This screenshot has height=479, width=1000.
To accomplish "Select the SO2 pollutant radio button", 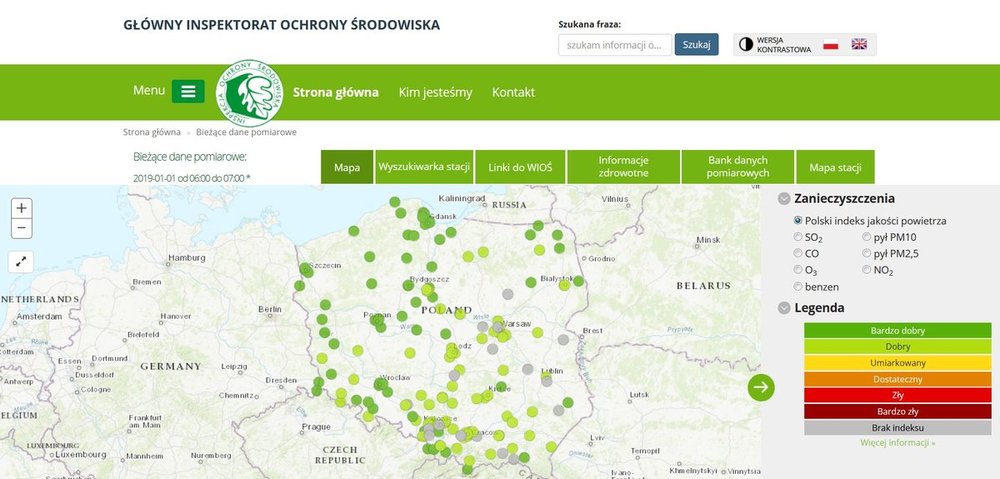I will 798,237.
